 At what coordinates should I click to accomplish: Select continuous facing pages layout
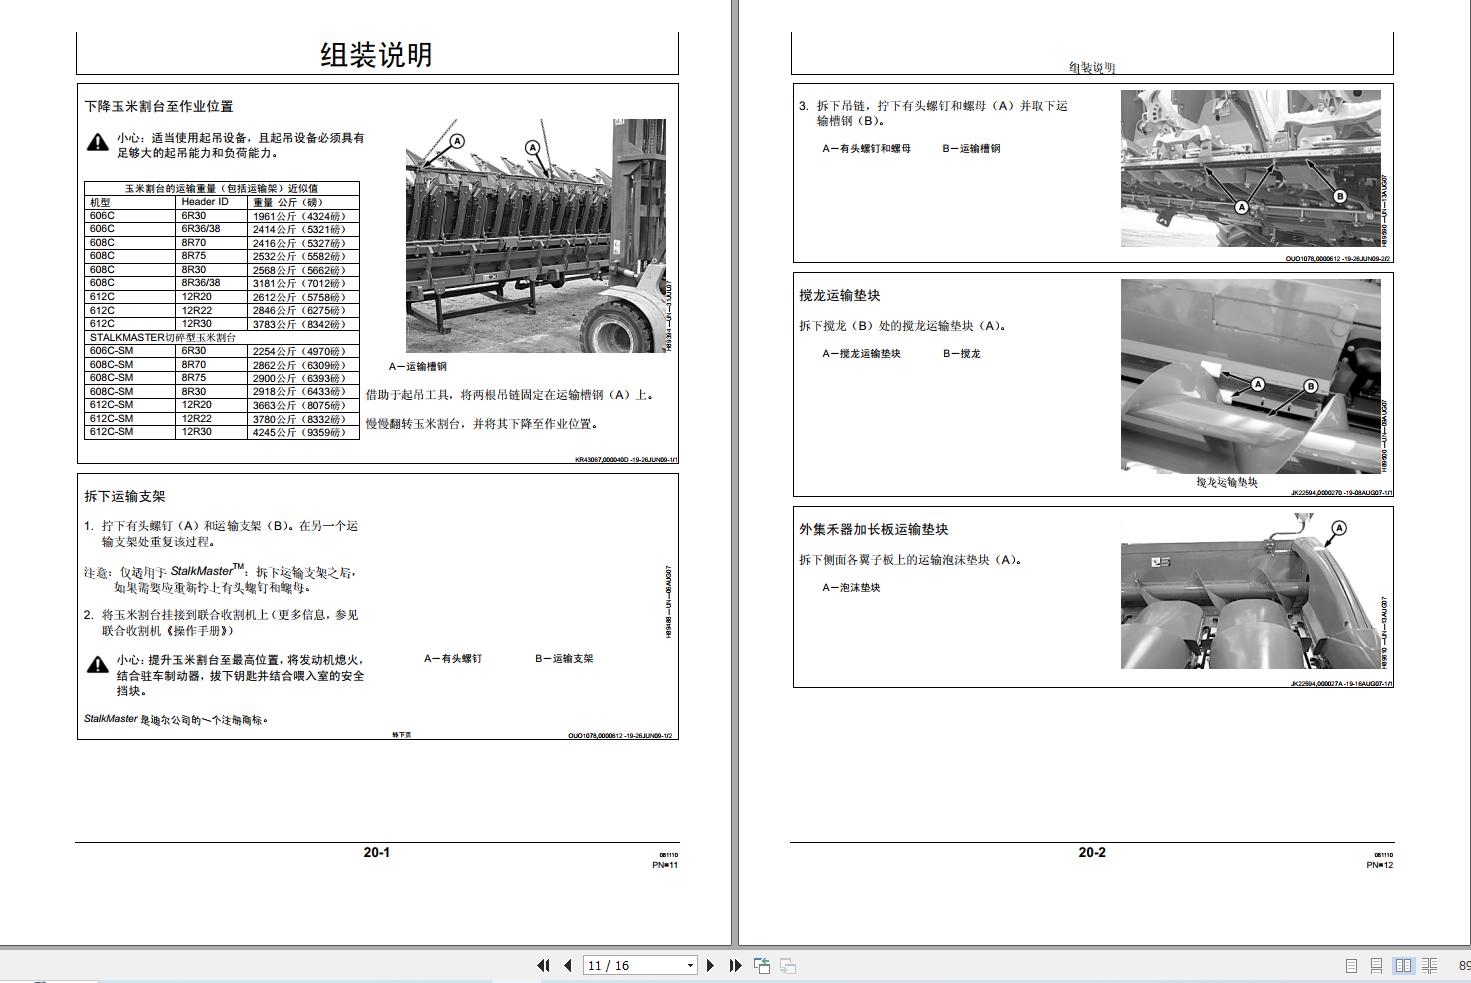click(1429, 966)
